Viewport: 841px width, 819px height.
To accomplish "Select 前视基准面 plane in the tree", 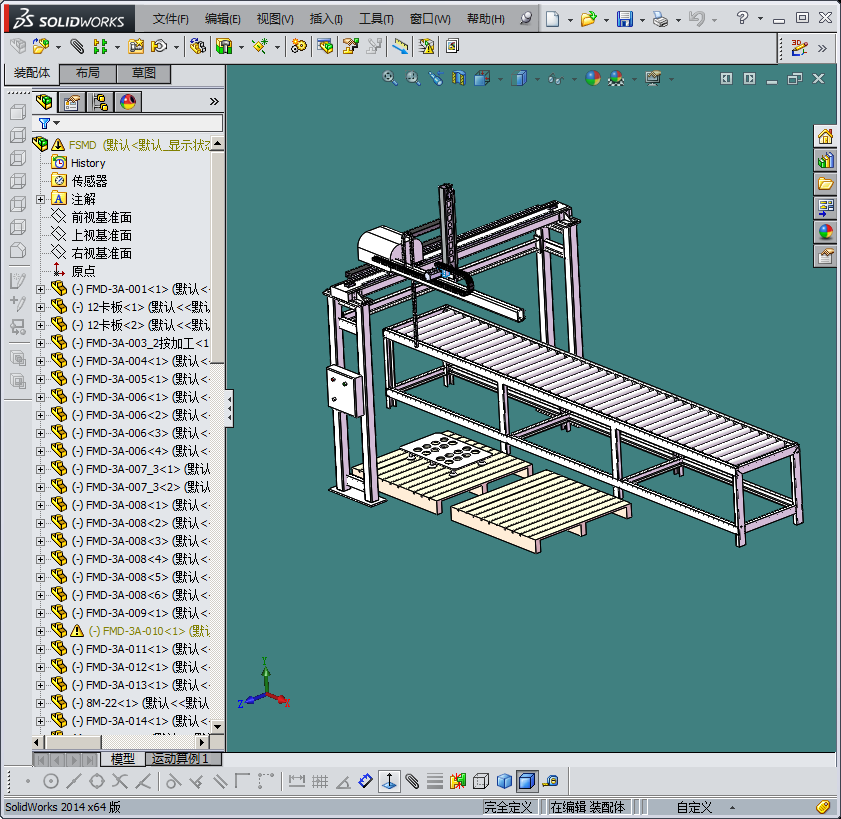I will pos(101,217).
